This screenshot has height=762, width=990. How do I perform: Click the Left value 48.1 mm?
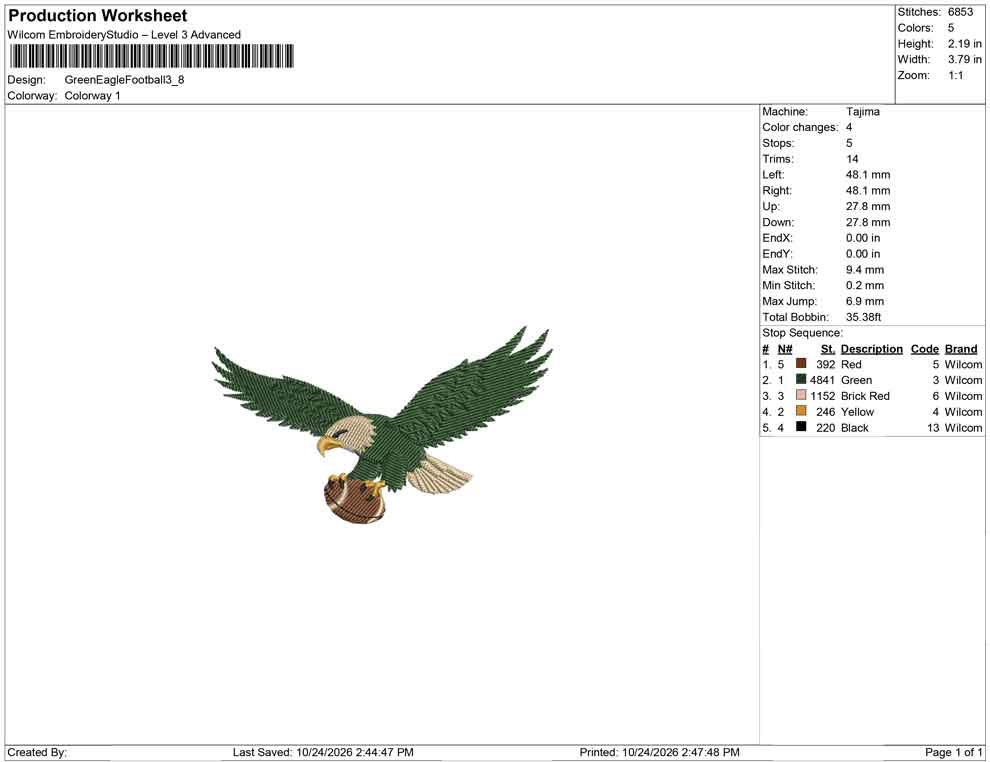coord(868,175)
